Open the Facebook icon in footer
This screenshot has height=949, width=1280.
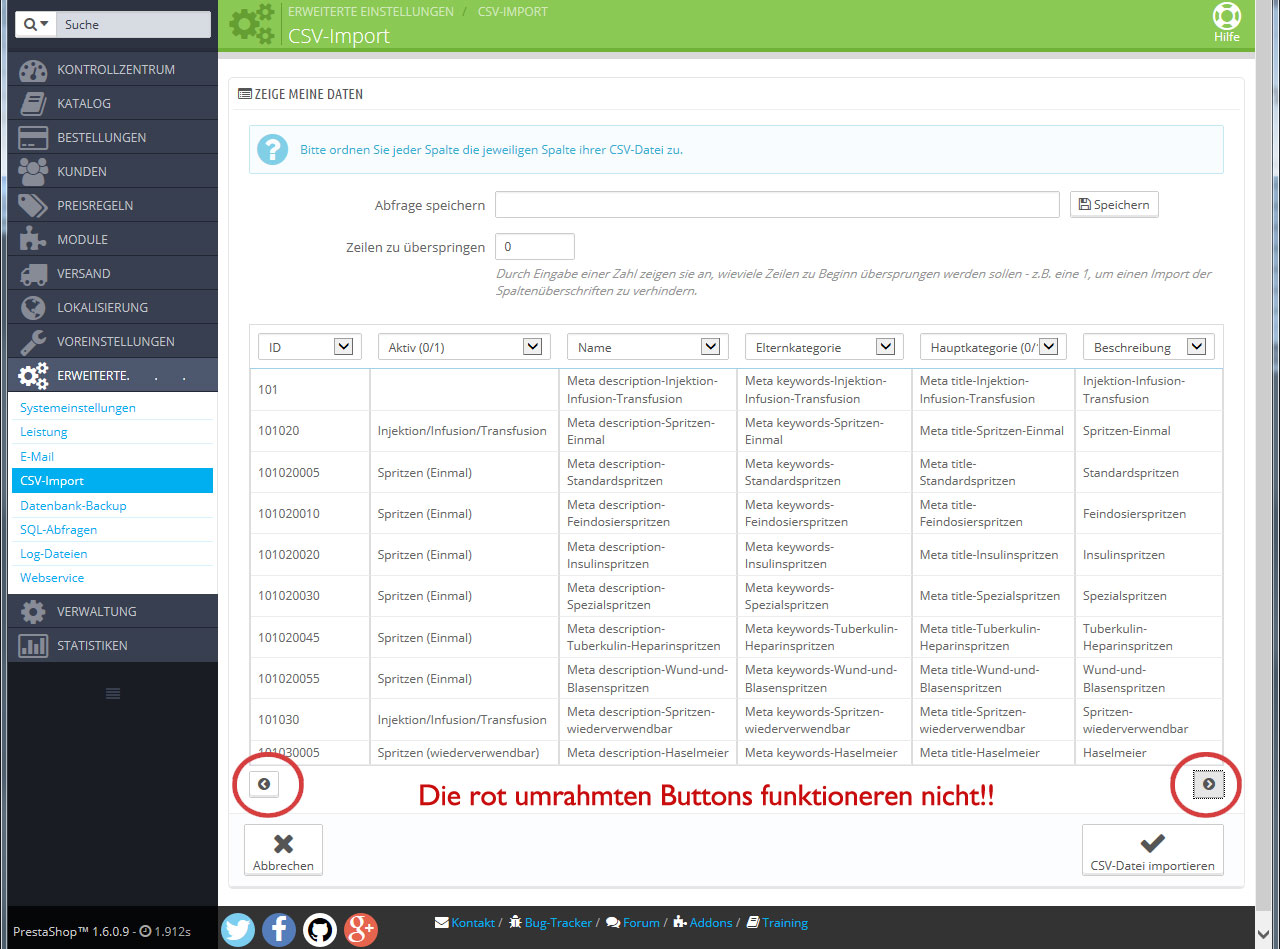(279, 929)
